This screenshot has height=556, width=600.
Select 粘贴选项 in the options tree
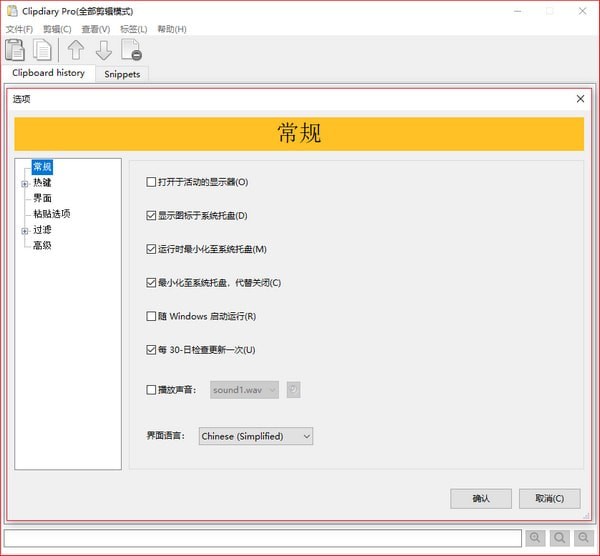tap(52, 214)
